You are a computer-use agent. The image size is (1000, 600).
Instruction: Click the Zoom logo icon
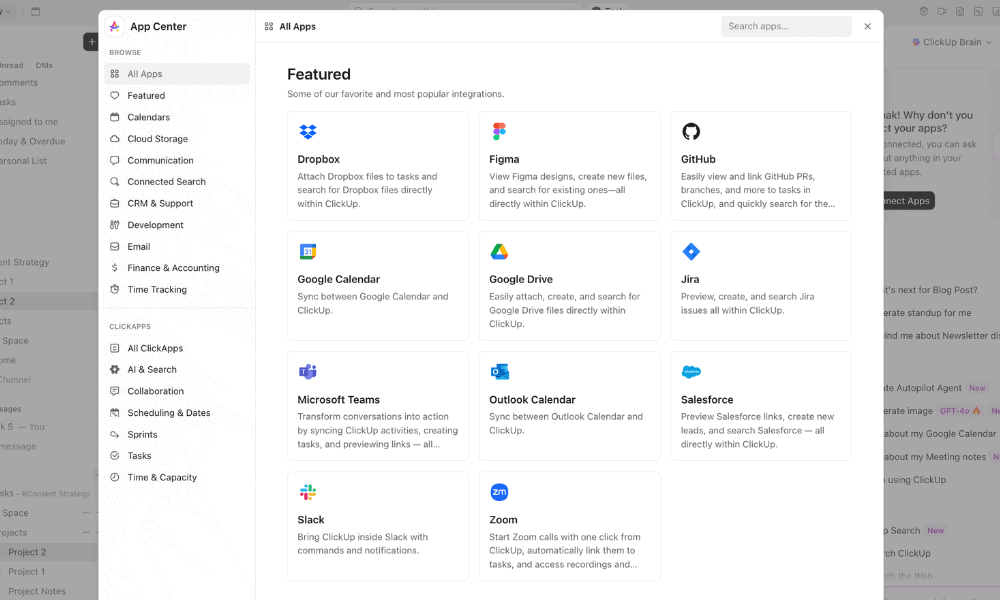499,492
